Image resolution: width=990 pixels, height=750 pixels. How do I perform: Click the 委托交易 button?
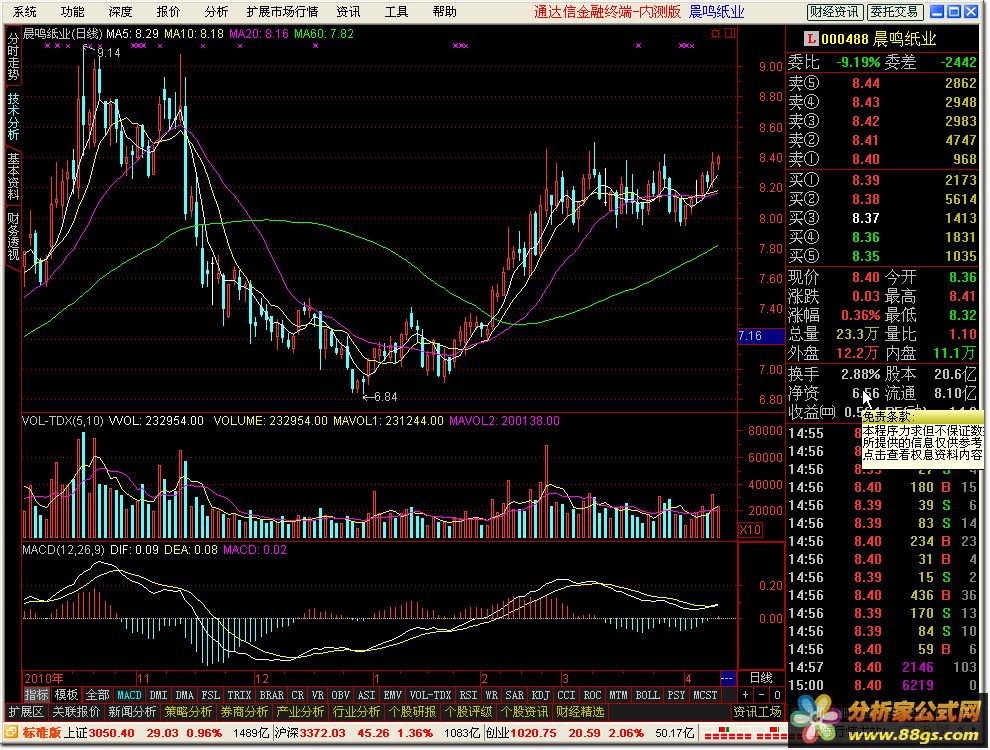894,12
